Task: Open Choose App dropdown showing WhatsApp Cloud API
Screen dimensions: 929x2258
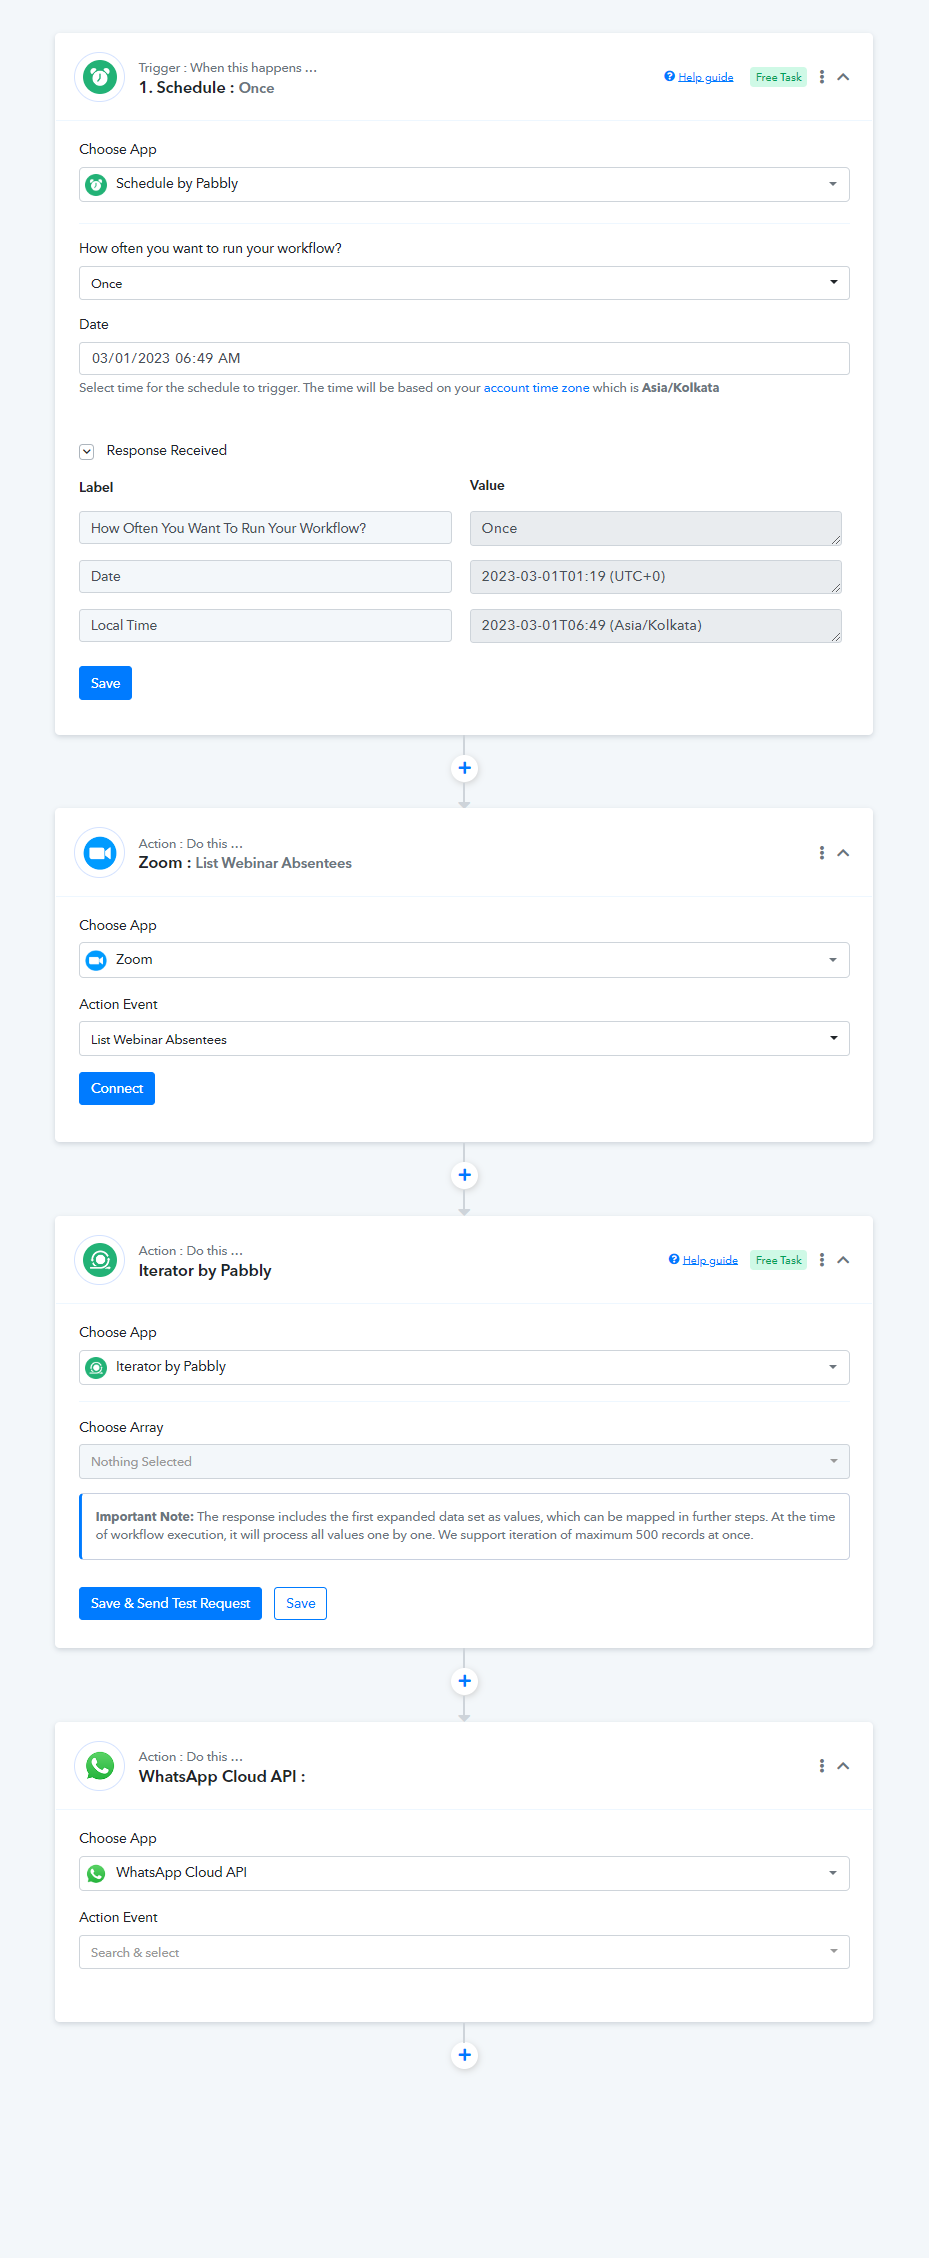Action: coord(464,1873)
